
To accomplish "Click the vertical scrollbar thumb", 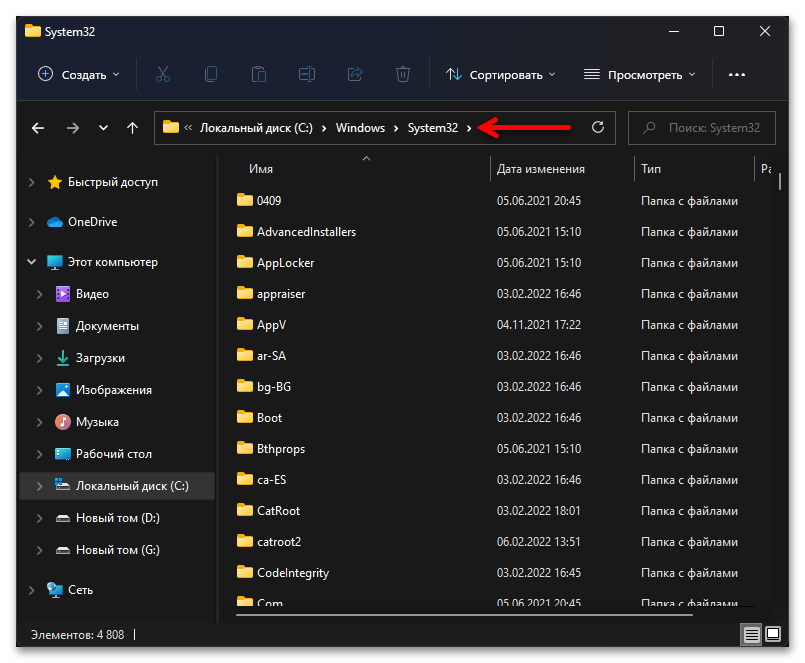I will point(780,182).
